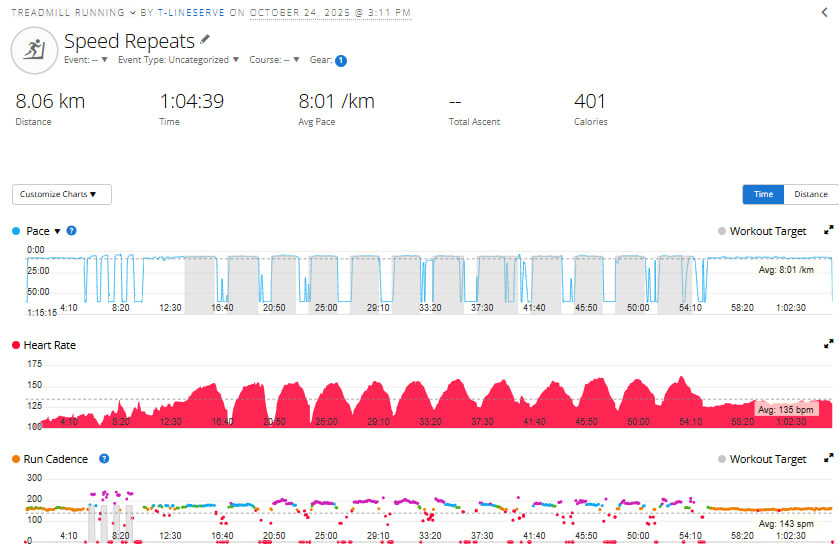Image resolution: width=839 pixels, height=558 pixels.
Task: Switch chart axis to Distance
Action: (811, 194)
